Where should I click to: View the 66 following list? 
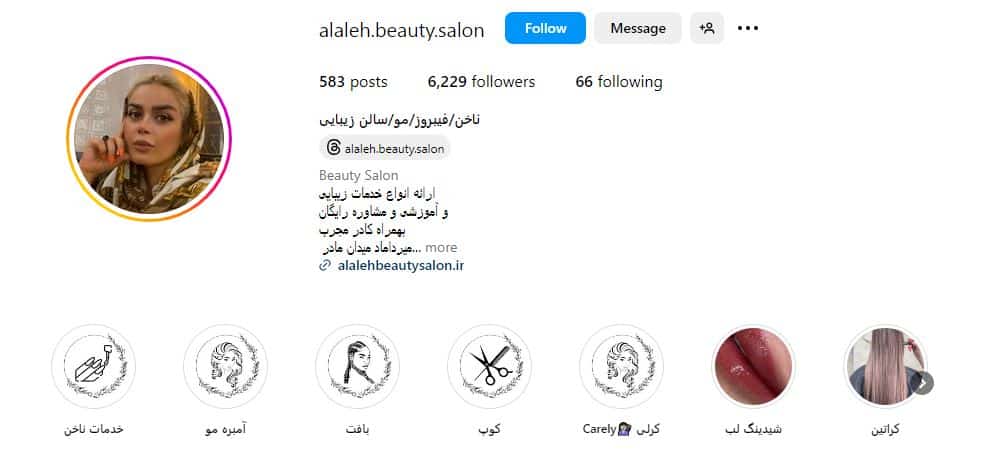coord(618,82)
